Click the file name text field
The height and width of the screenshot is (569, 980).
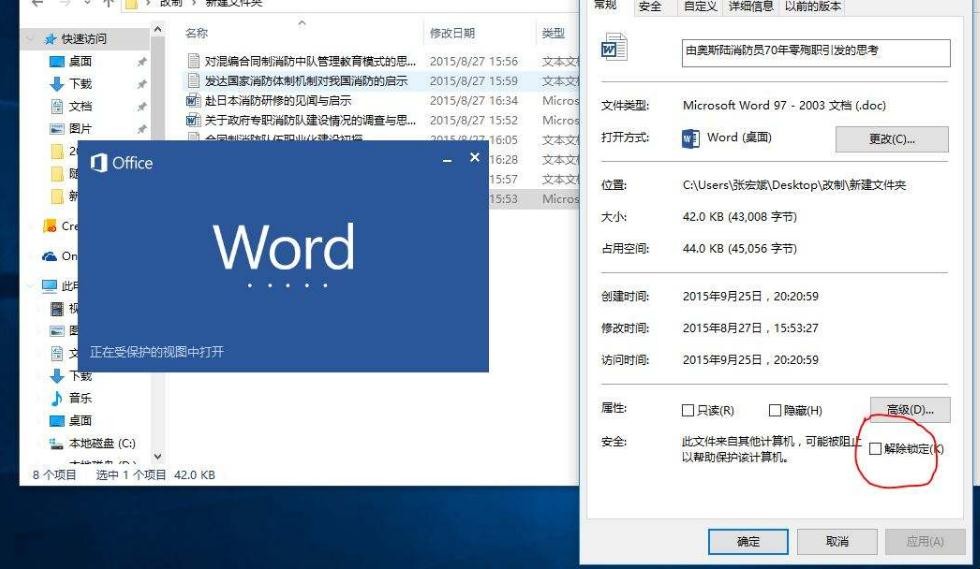[815, 51]
